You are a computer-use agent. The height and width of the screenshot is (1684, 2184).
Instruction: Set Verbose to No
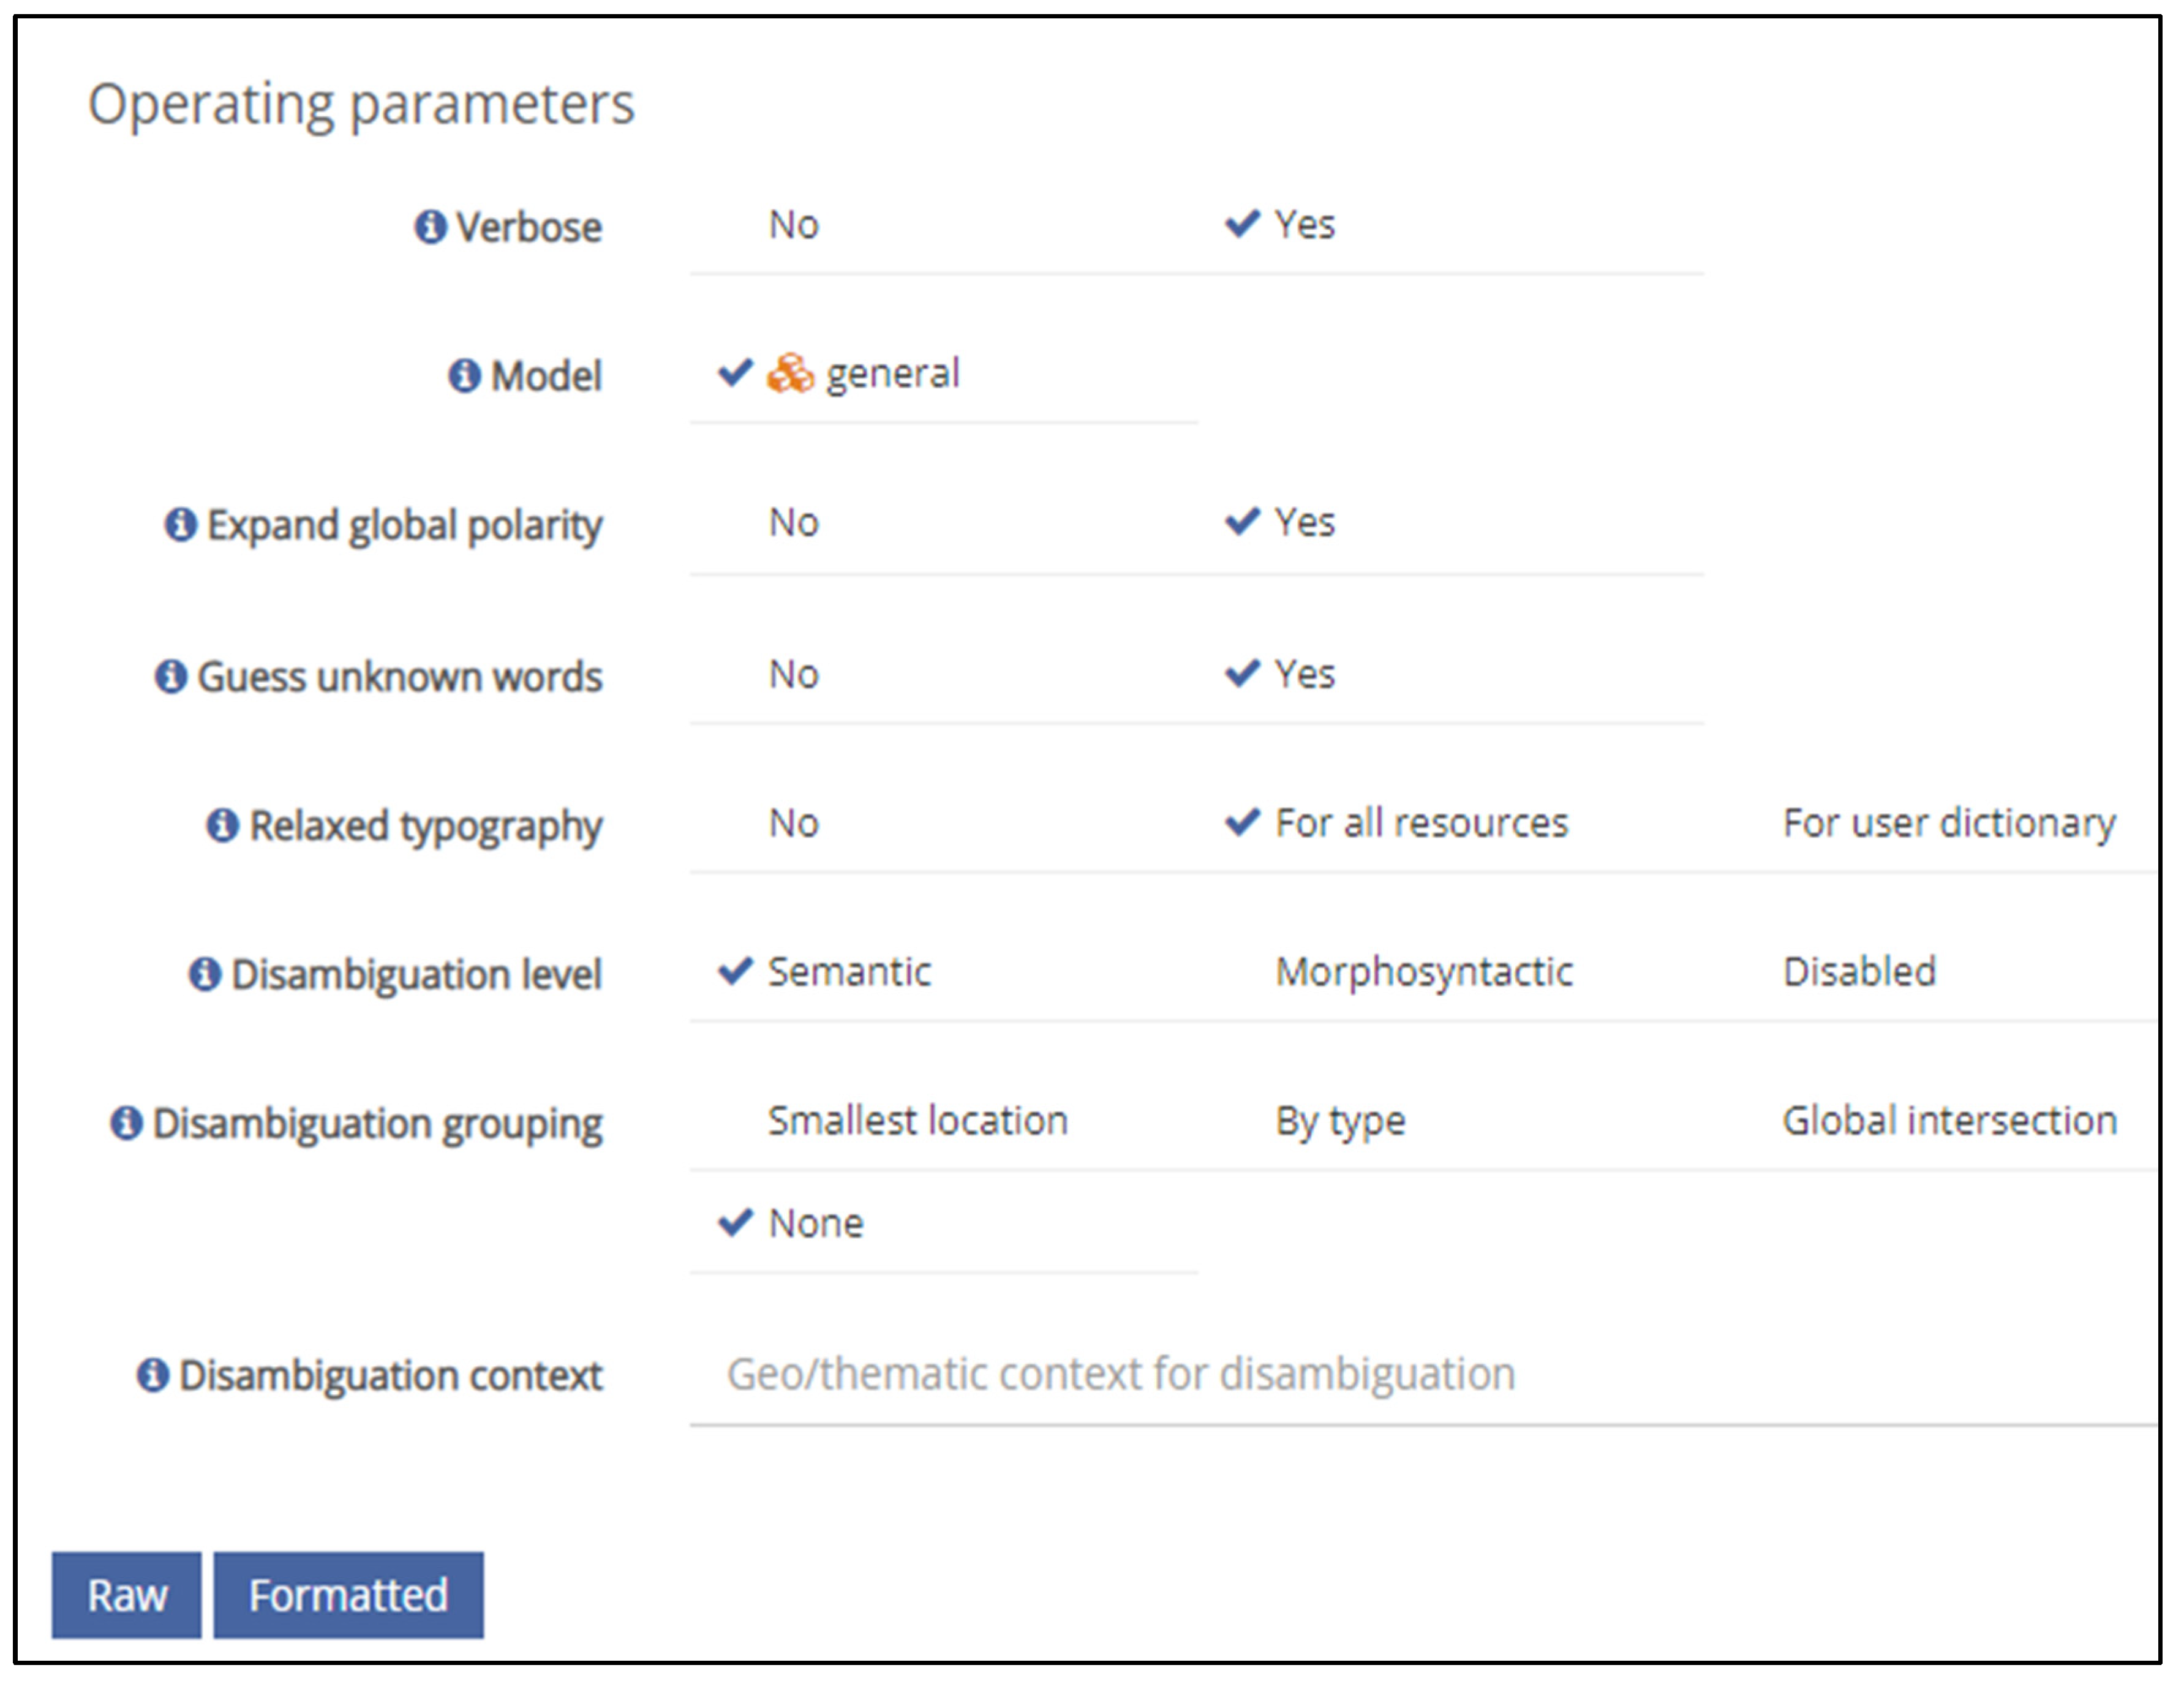(x=793, y=225)
